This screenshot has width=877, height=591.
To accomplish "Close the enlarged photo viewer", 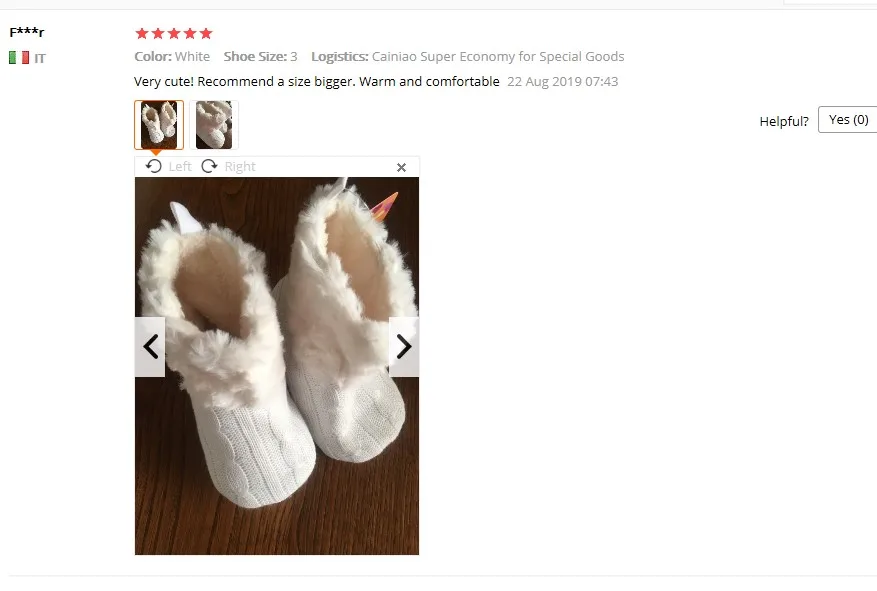I will 401,167.
